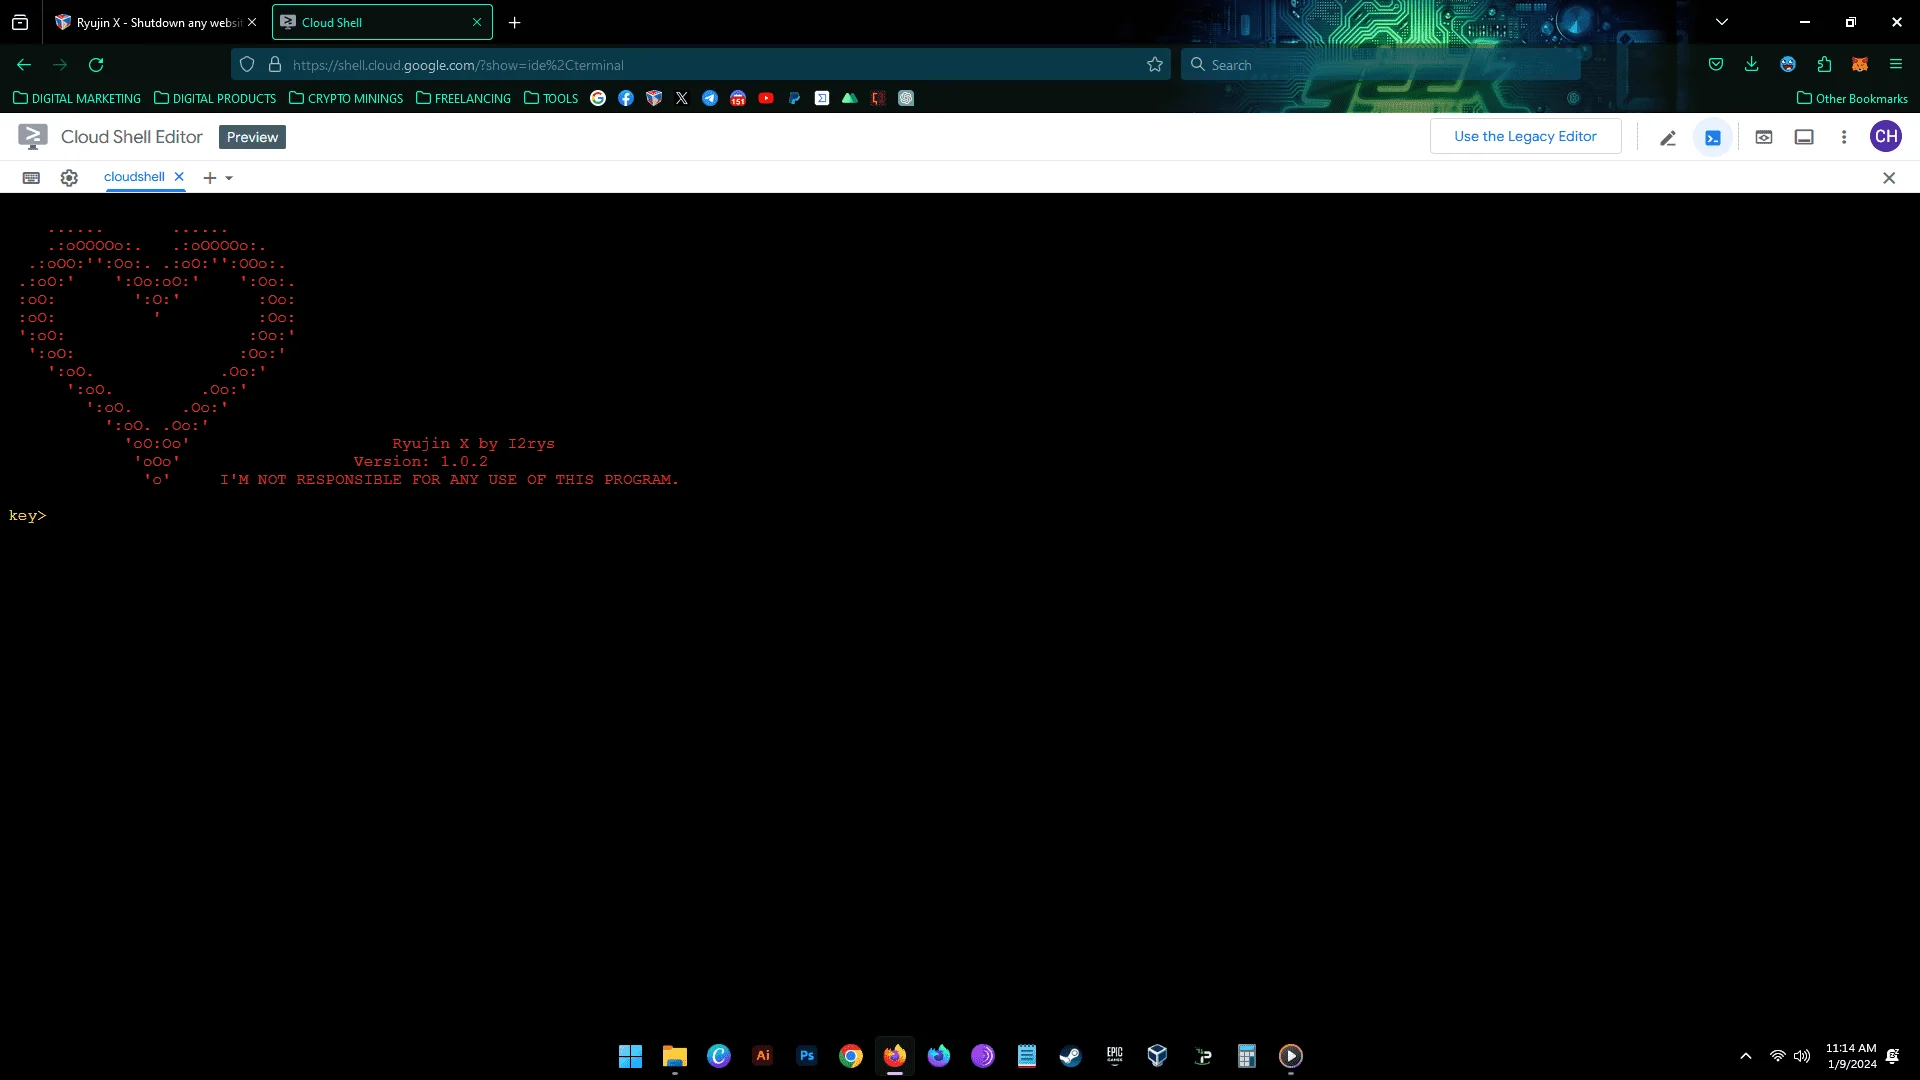Open the Firefox View icon
The height and width of the screenshot is (1080, 1920).
[x=20, y=22]
